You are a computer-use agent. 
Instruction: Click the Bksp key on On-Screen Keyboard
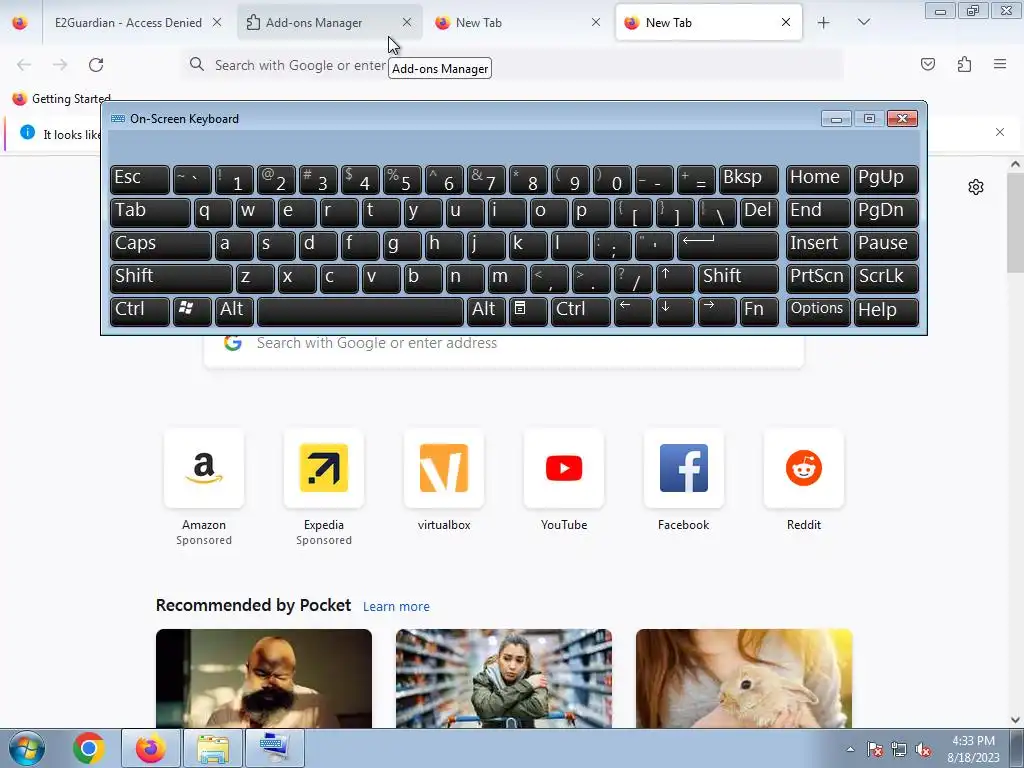click(x=748, y=179)
